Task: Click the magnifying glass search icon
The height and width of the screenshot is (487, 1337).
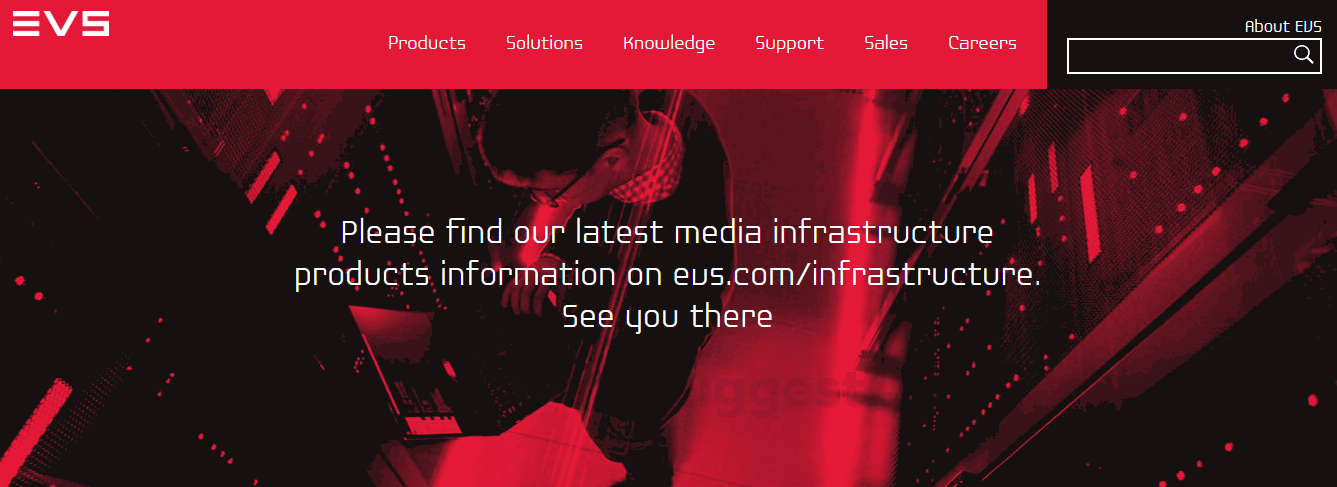Action: click(x=1303, y=55)
